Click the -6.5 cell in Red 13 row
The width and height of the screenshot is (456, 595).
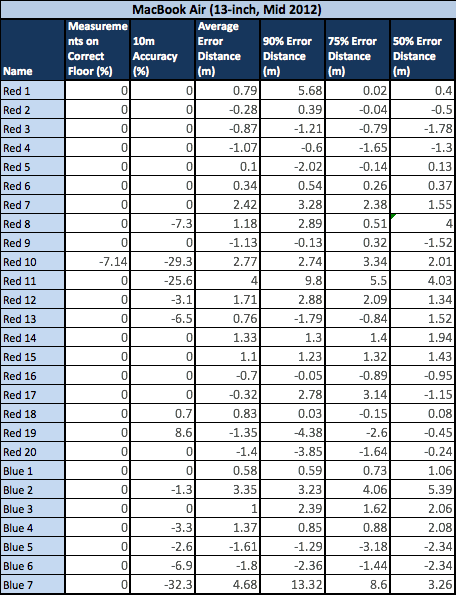pos(162,318)
